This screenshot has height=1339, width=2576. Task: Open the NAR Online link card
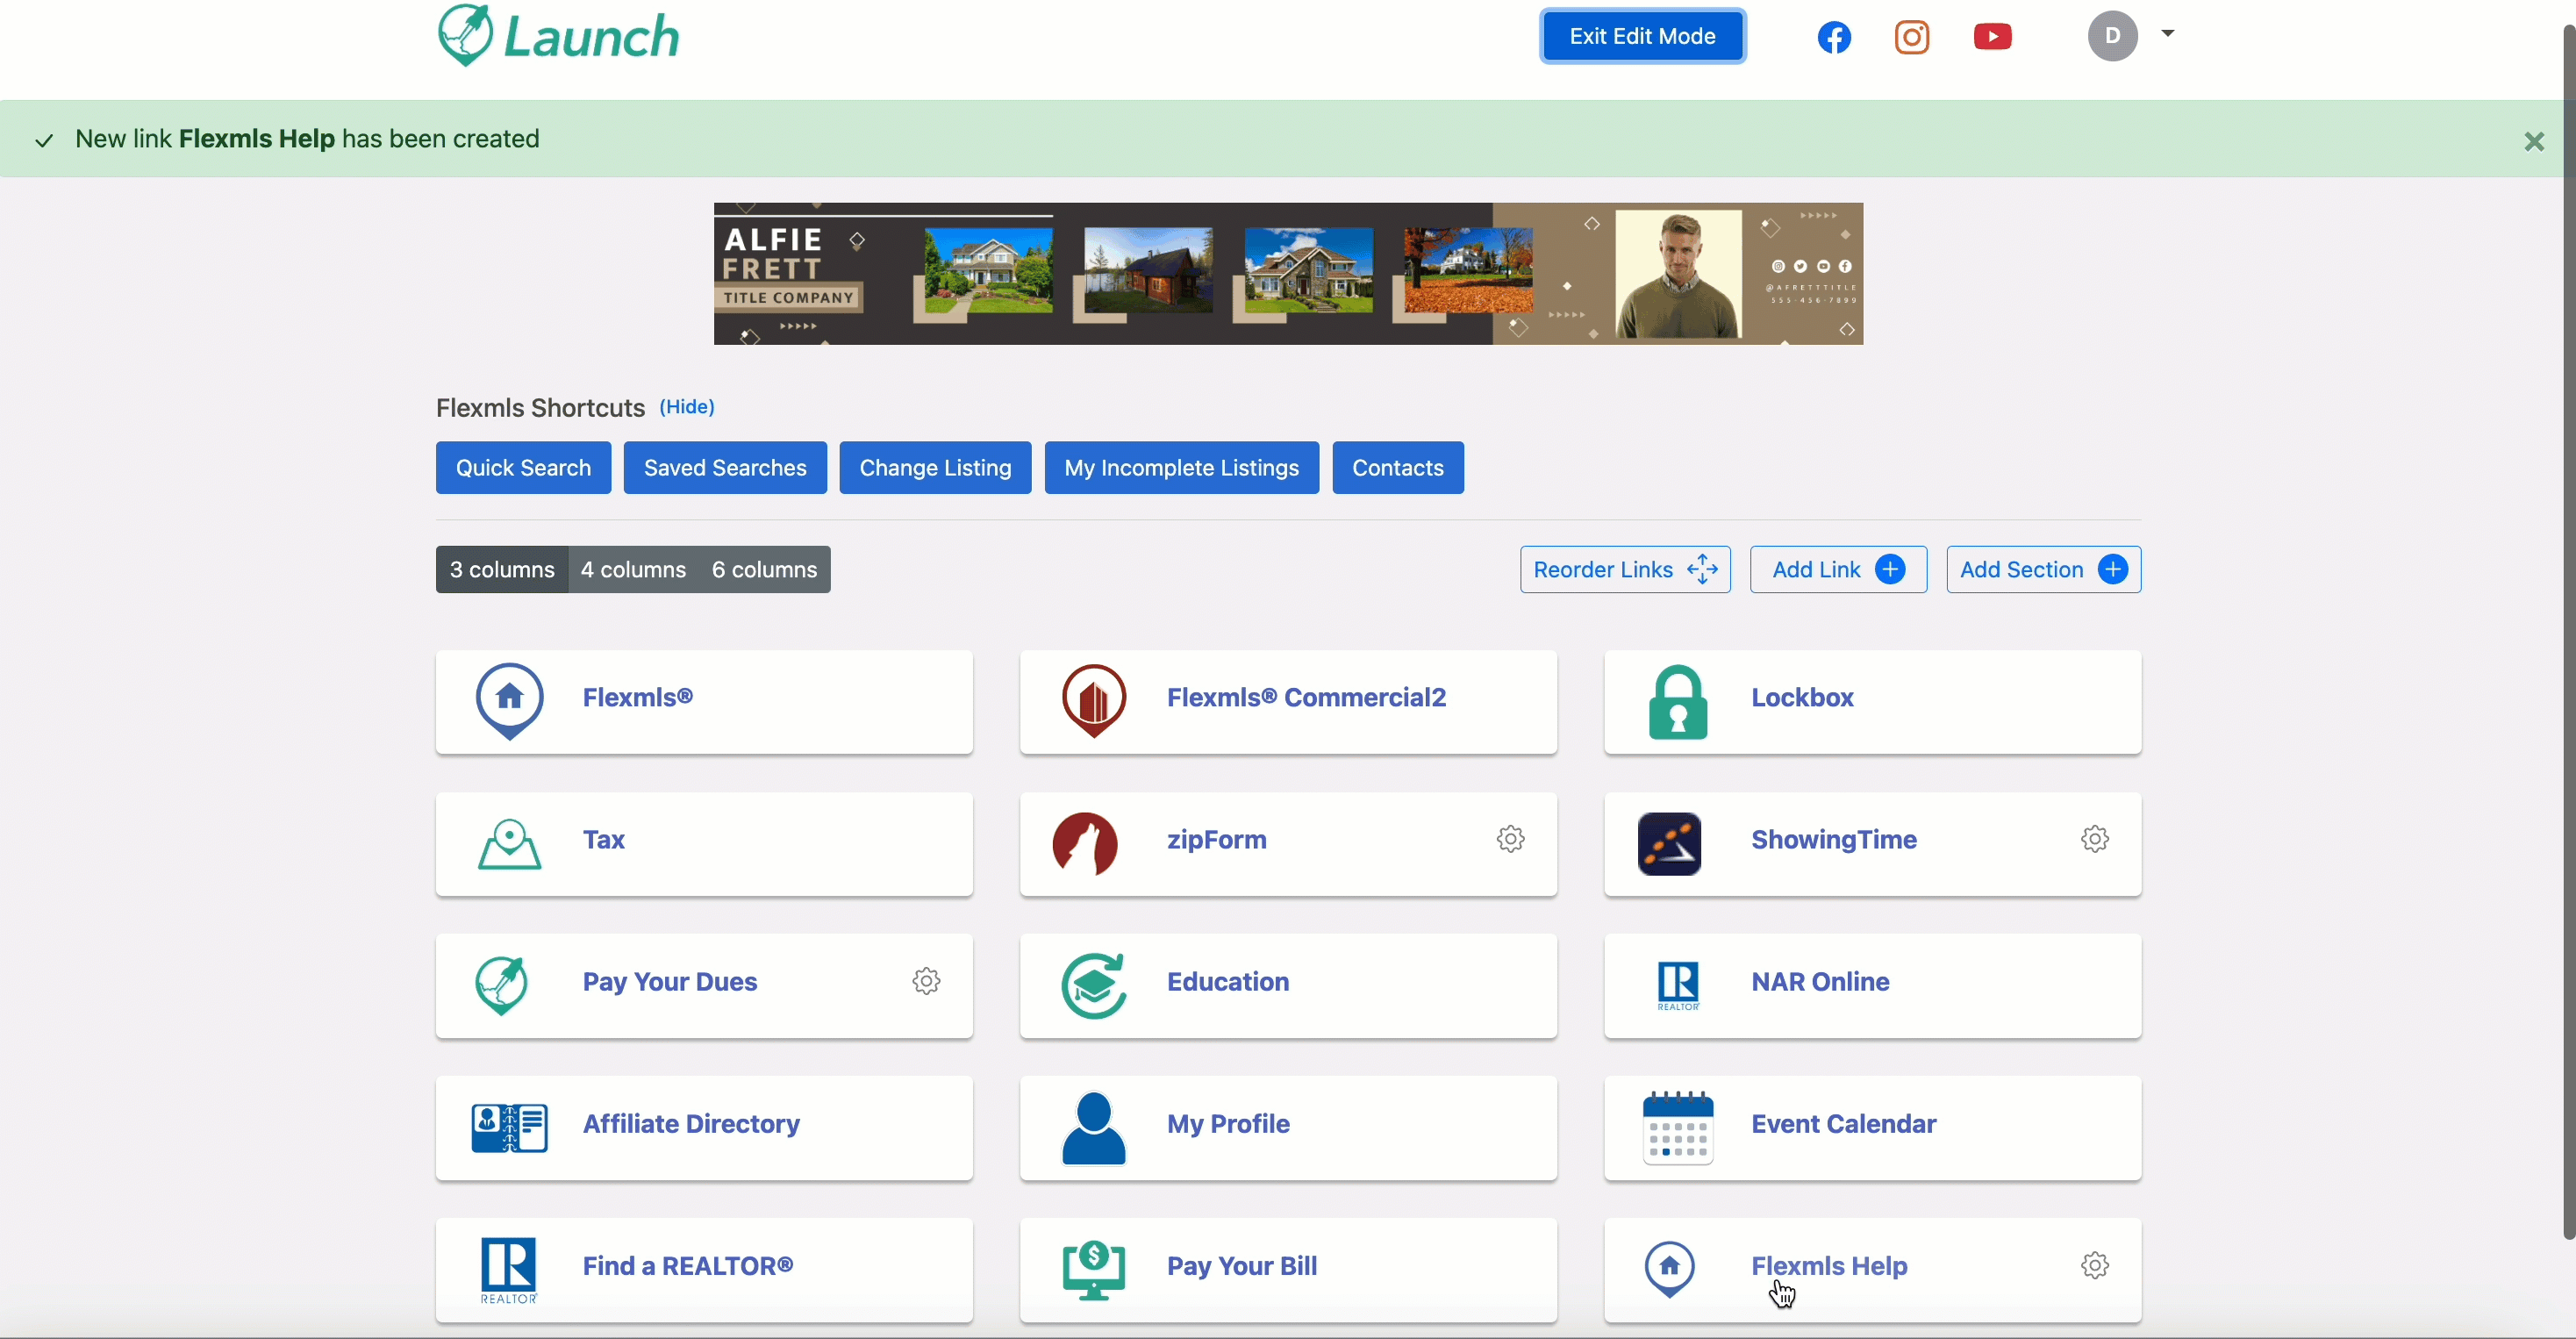pos(1872,986)
